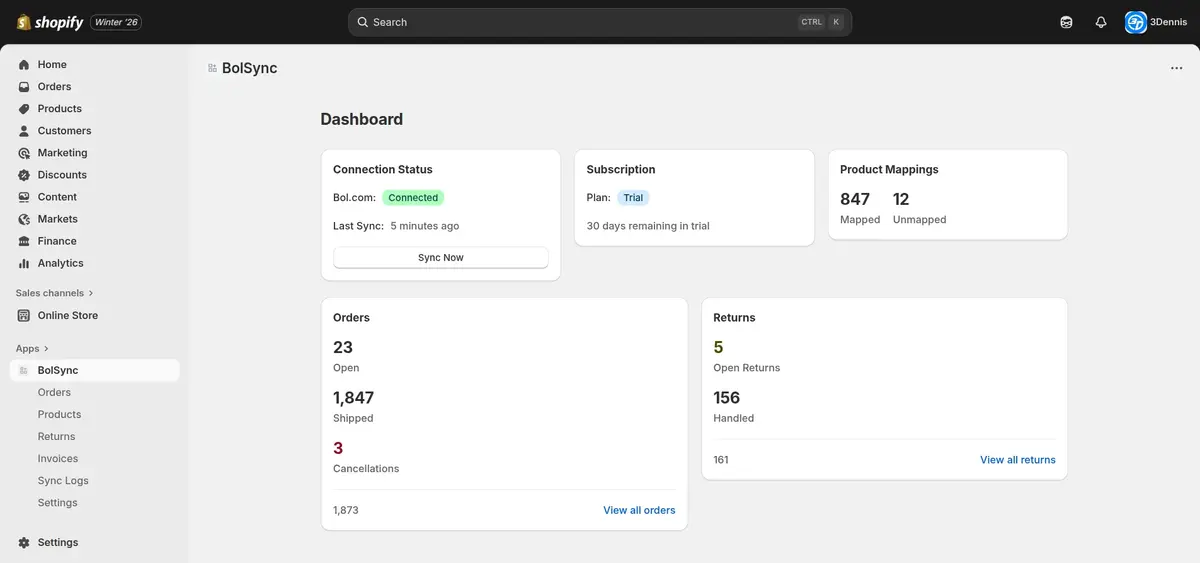Follow the View all orders link
This screenshot has height=563, width=1200.
point(639,510)
